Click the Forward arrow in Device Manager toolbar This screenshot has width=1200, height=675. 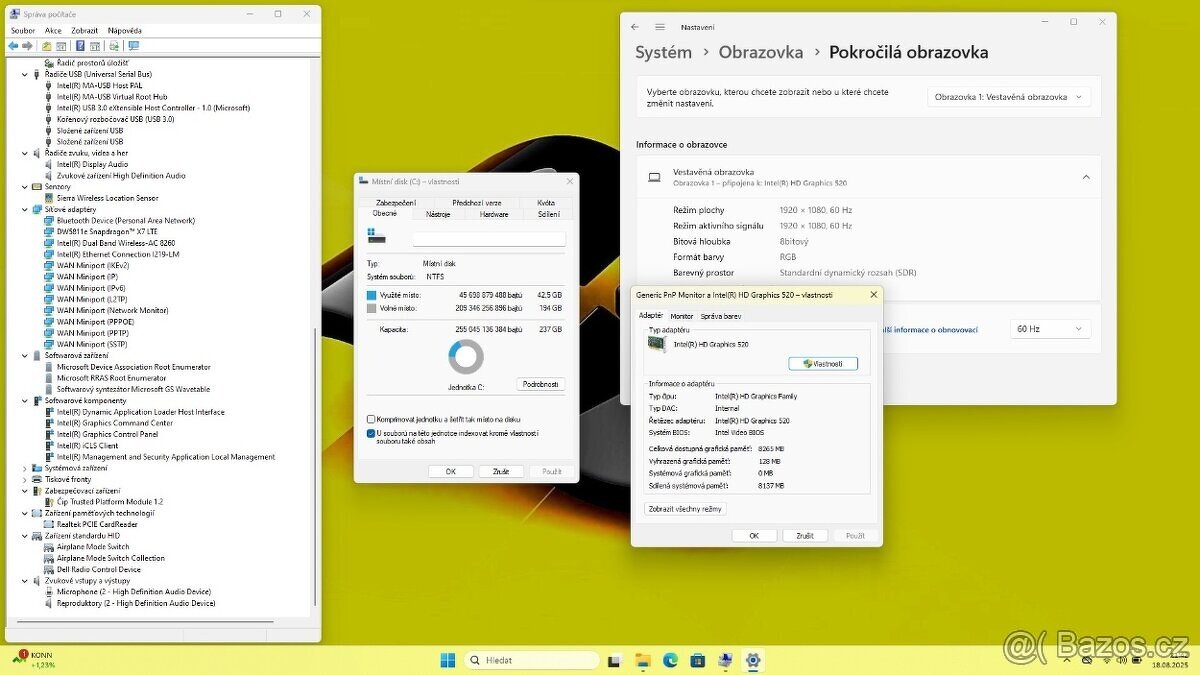27,44
